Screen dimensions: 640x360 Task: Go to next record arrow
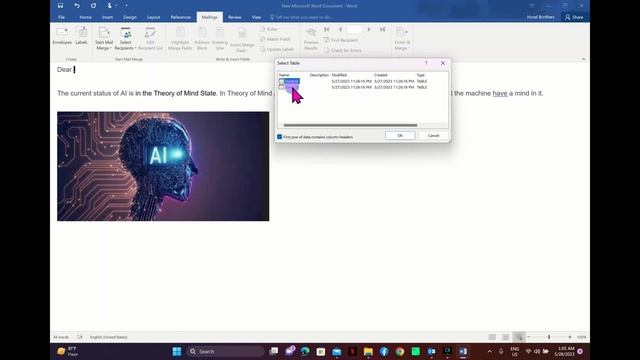pos(369,29)
